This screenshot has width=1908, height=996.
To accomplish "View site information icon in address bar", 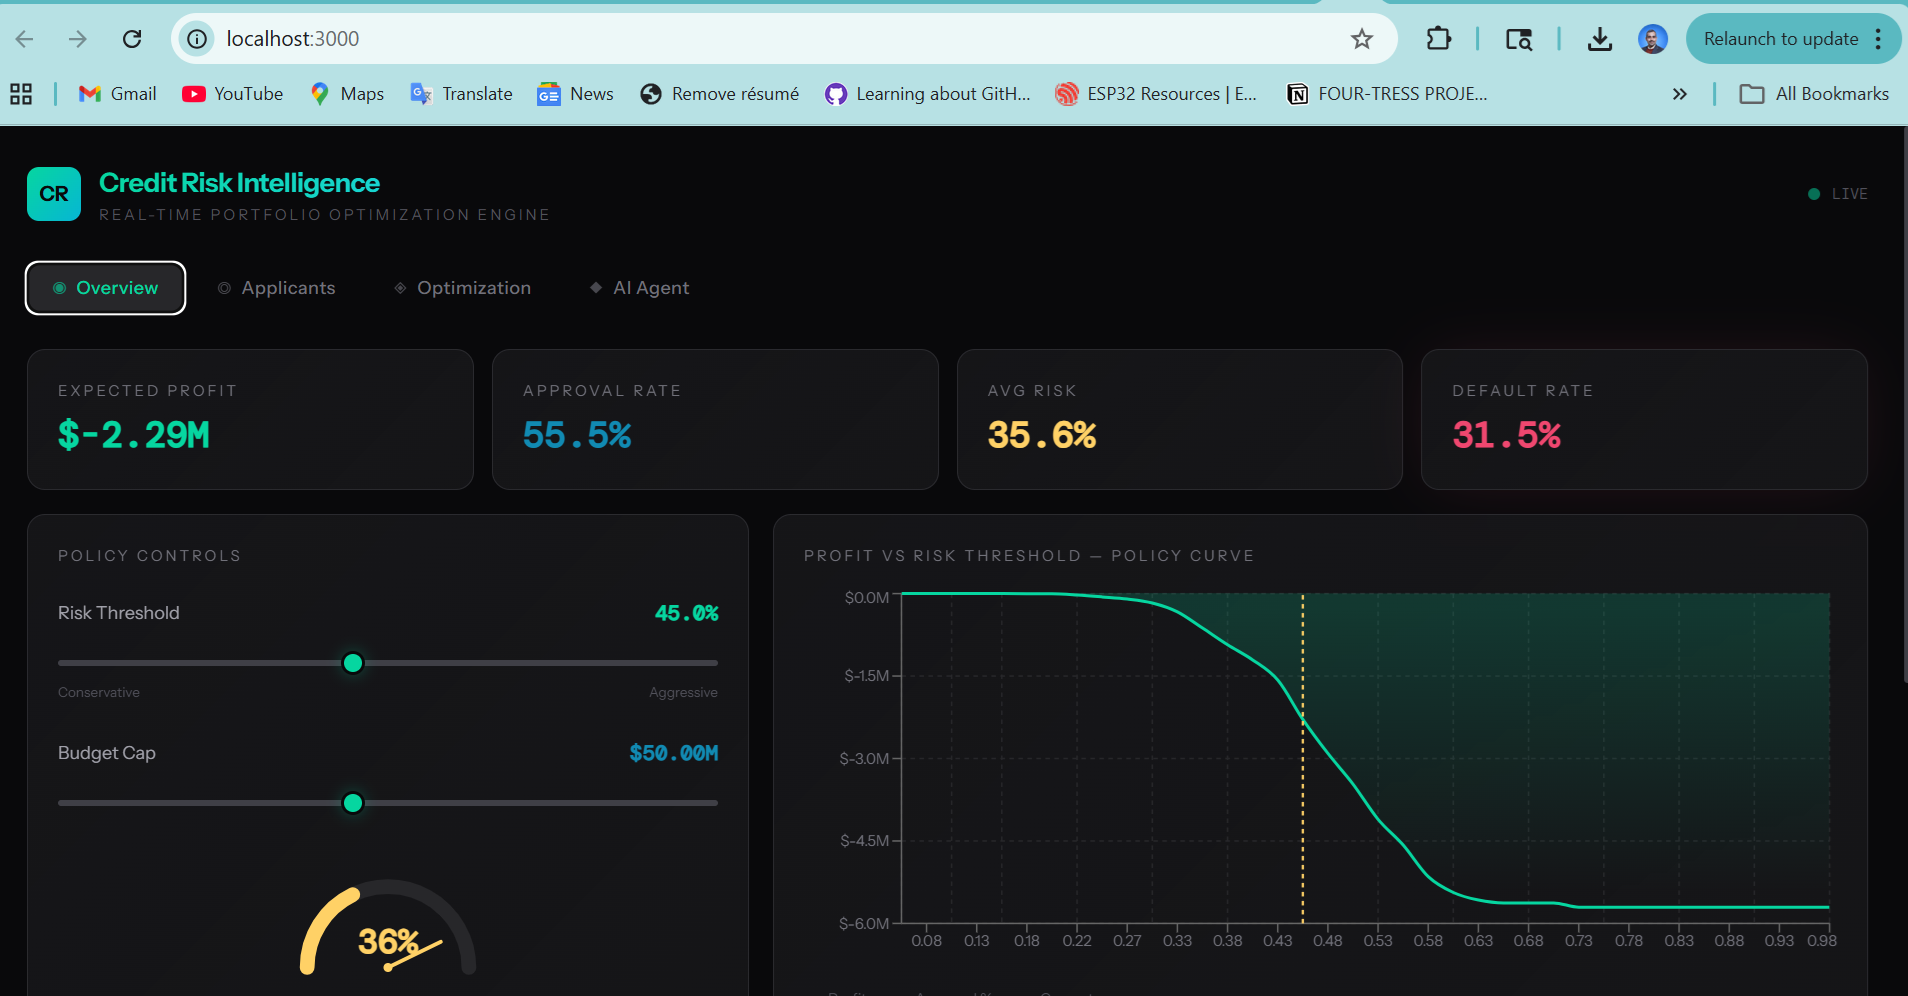I will (x=198, y=39).
